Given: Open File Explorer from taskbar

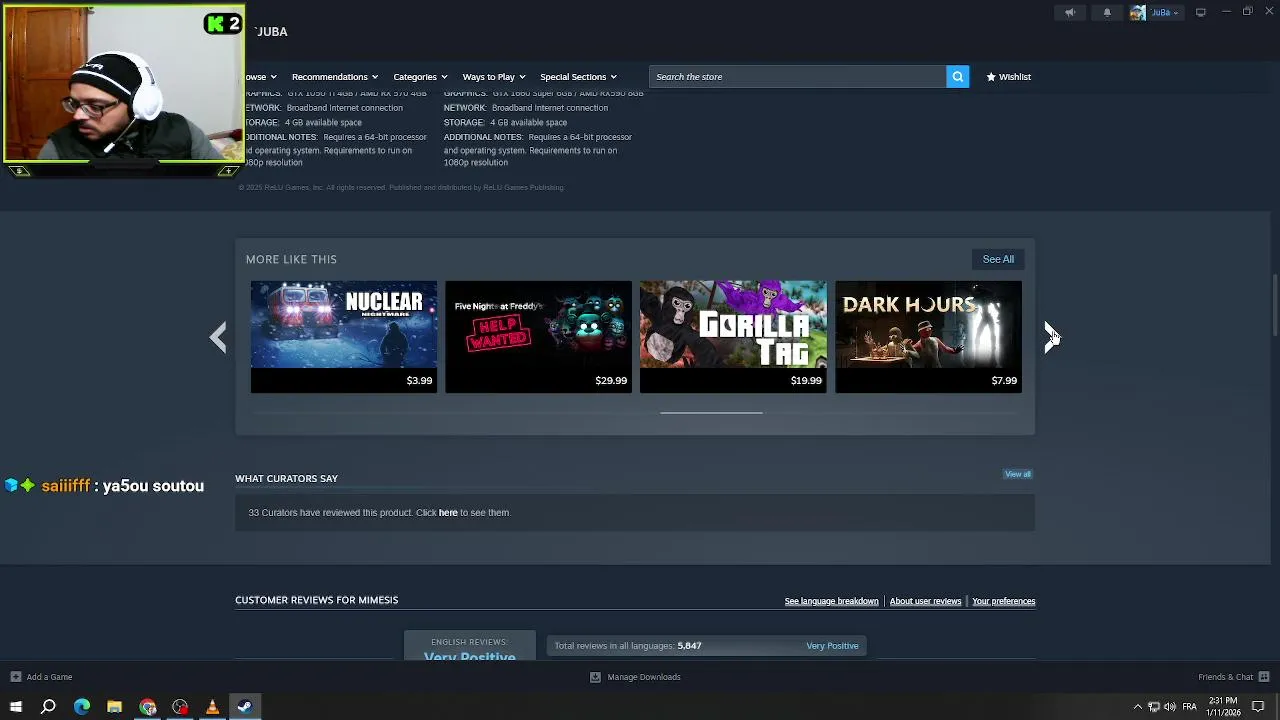Looking at the screenshot, I should point(114,707).
